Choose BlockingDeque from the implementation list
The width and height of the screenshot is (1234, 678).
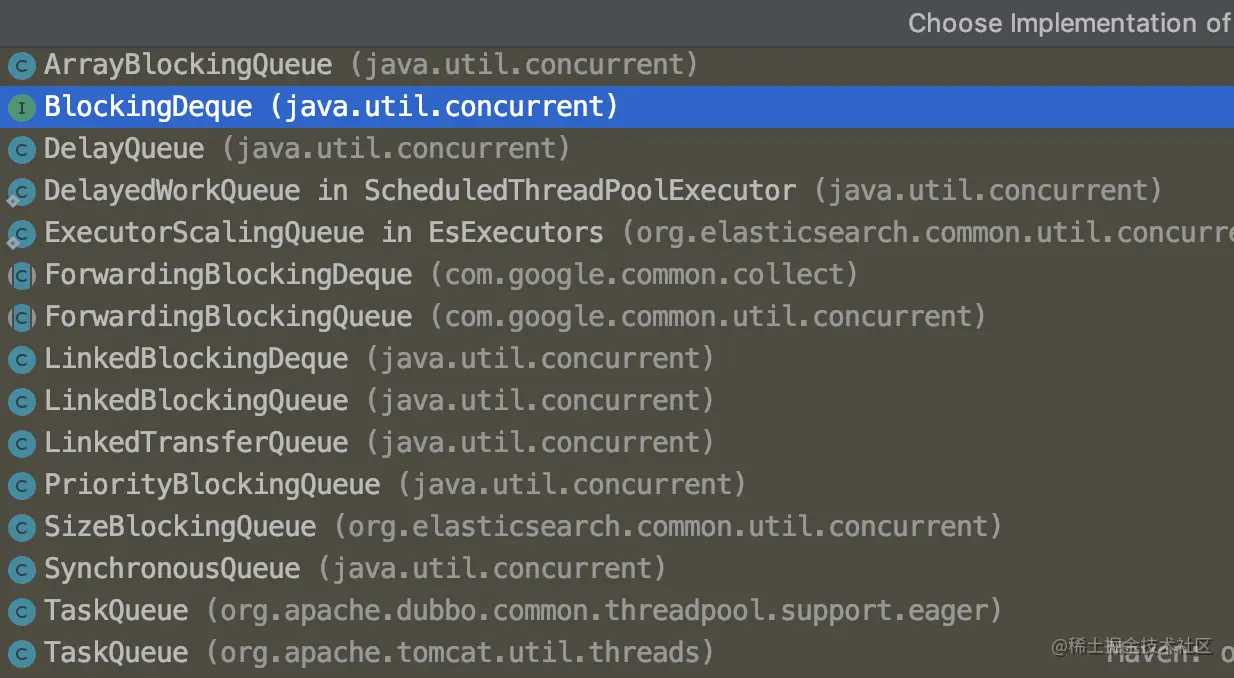[148, 108]
